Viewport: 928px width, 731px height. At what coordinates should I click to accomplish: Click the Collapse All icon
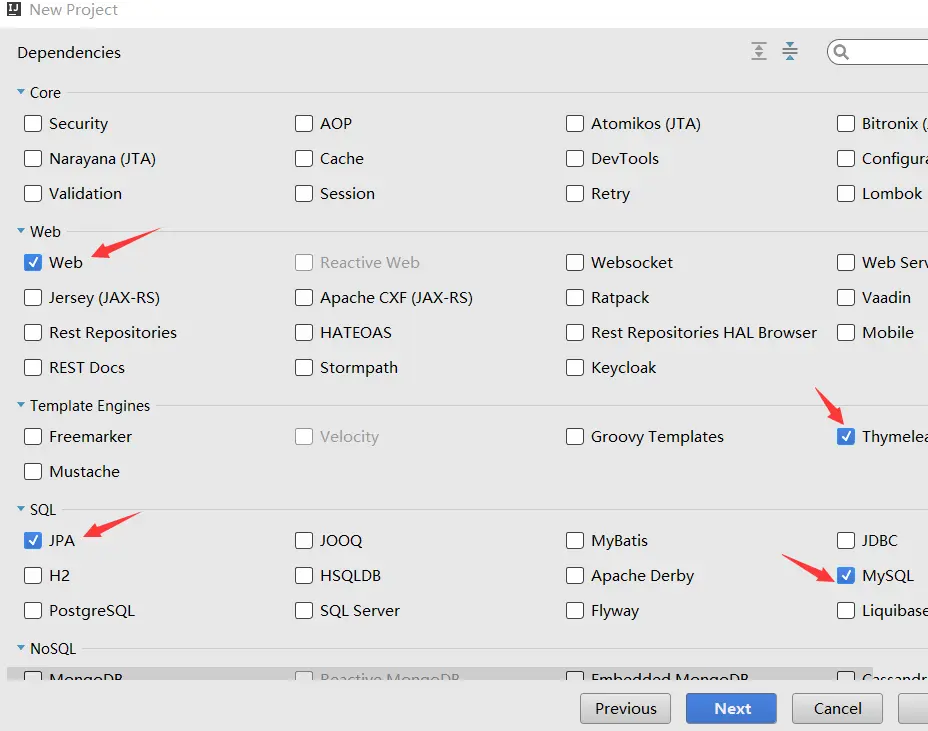coord(790,51)
